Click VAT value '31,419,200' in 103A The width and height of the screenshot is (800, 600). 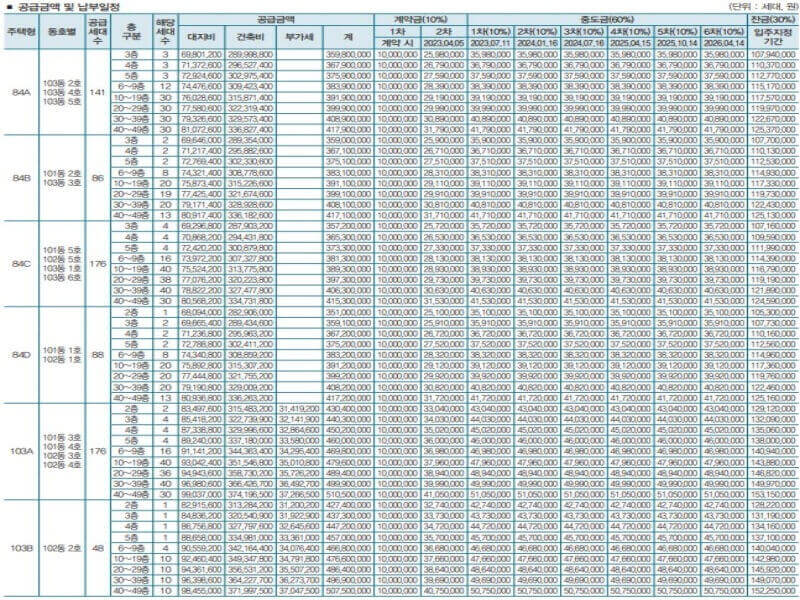[x=299, y=409]
